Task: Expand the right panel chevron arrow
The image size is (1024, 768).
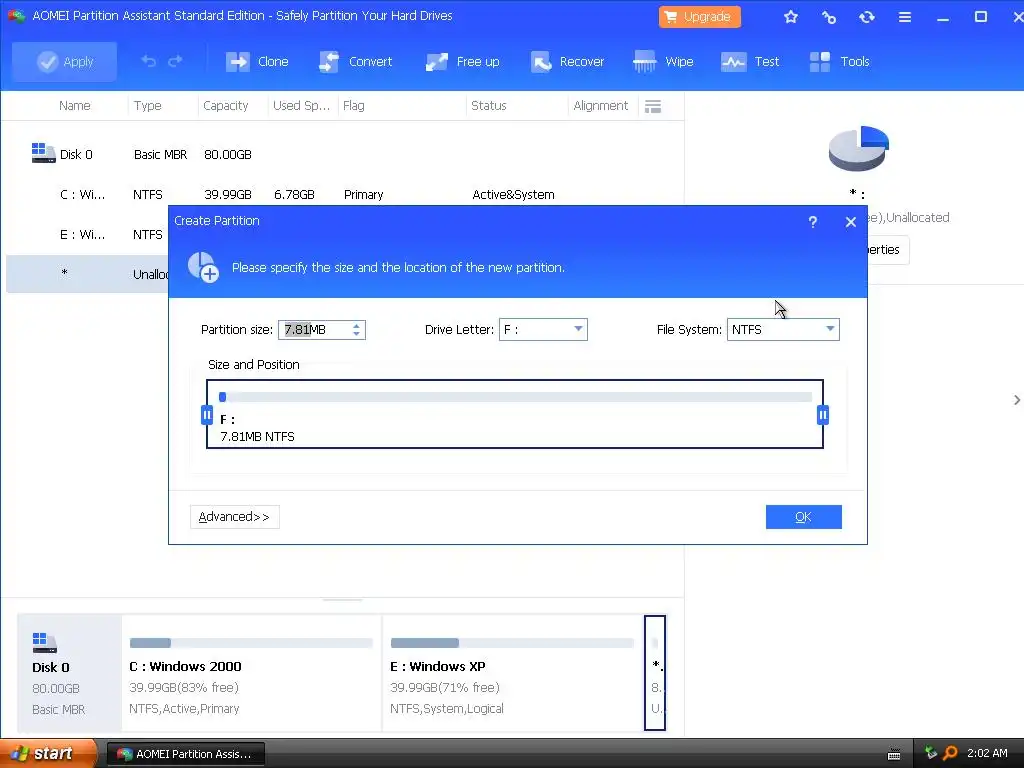Action: [x=1017, y=400]
